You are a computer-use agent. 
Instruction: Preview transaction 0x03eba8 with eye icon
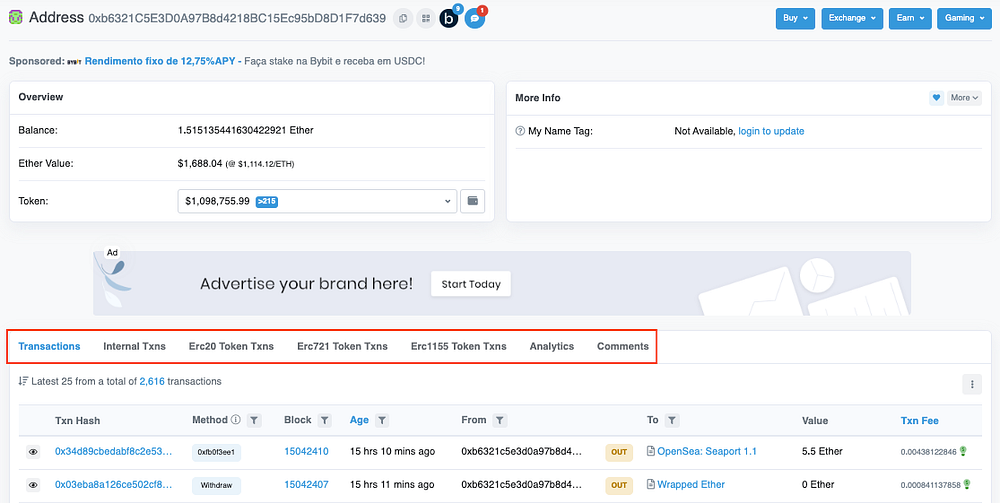[33, 485]
